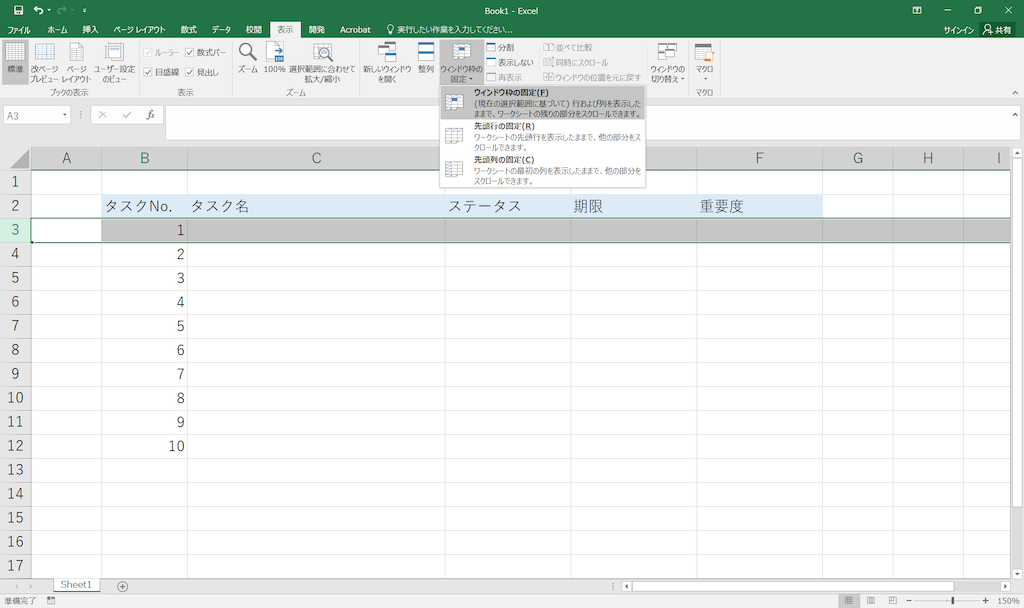Switch to the 校閲 tab

253,29
